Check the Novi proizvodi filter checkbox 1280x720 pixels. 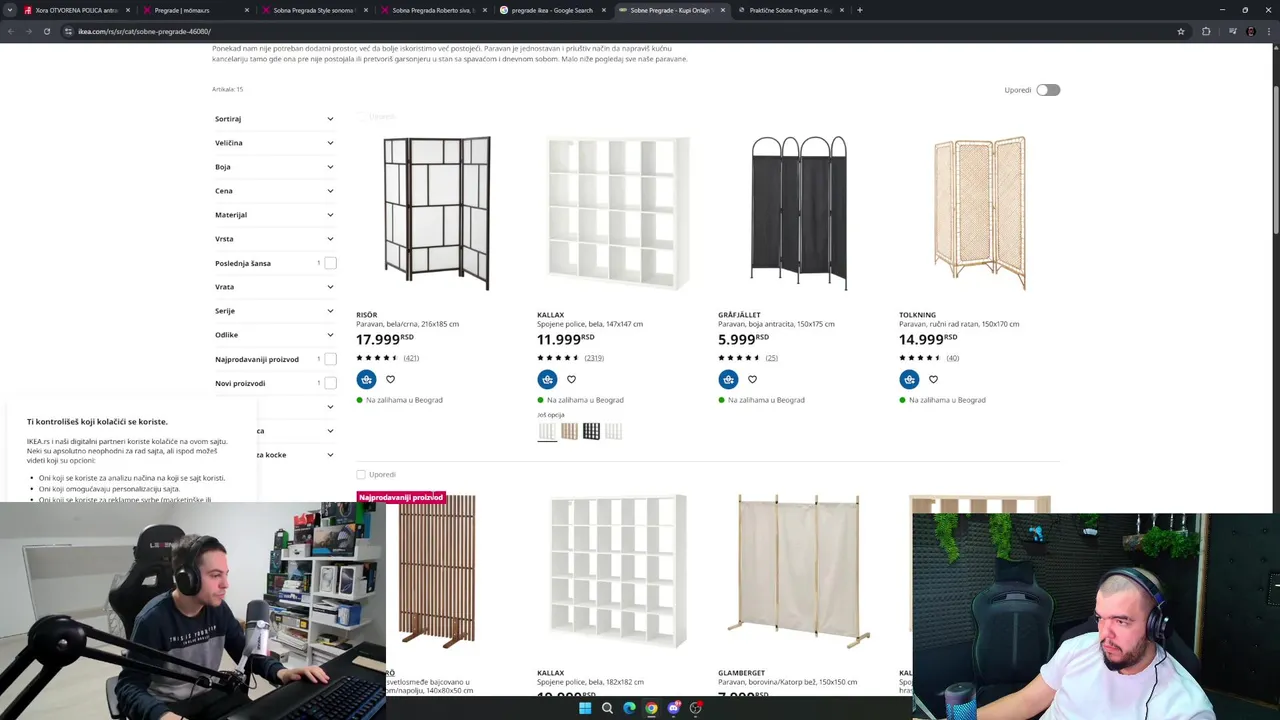point(330,383)
